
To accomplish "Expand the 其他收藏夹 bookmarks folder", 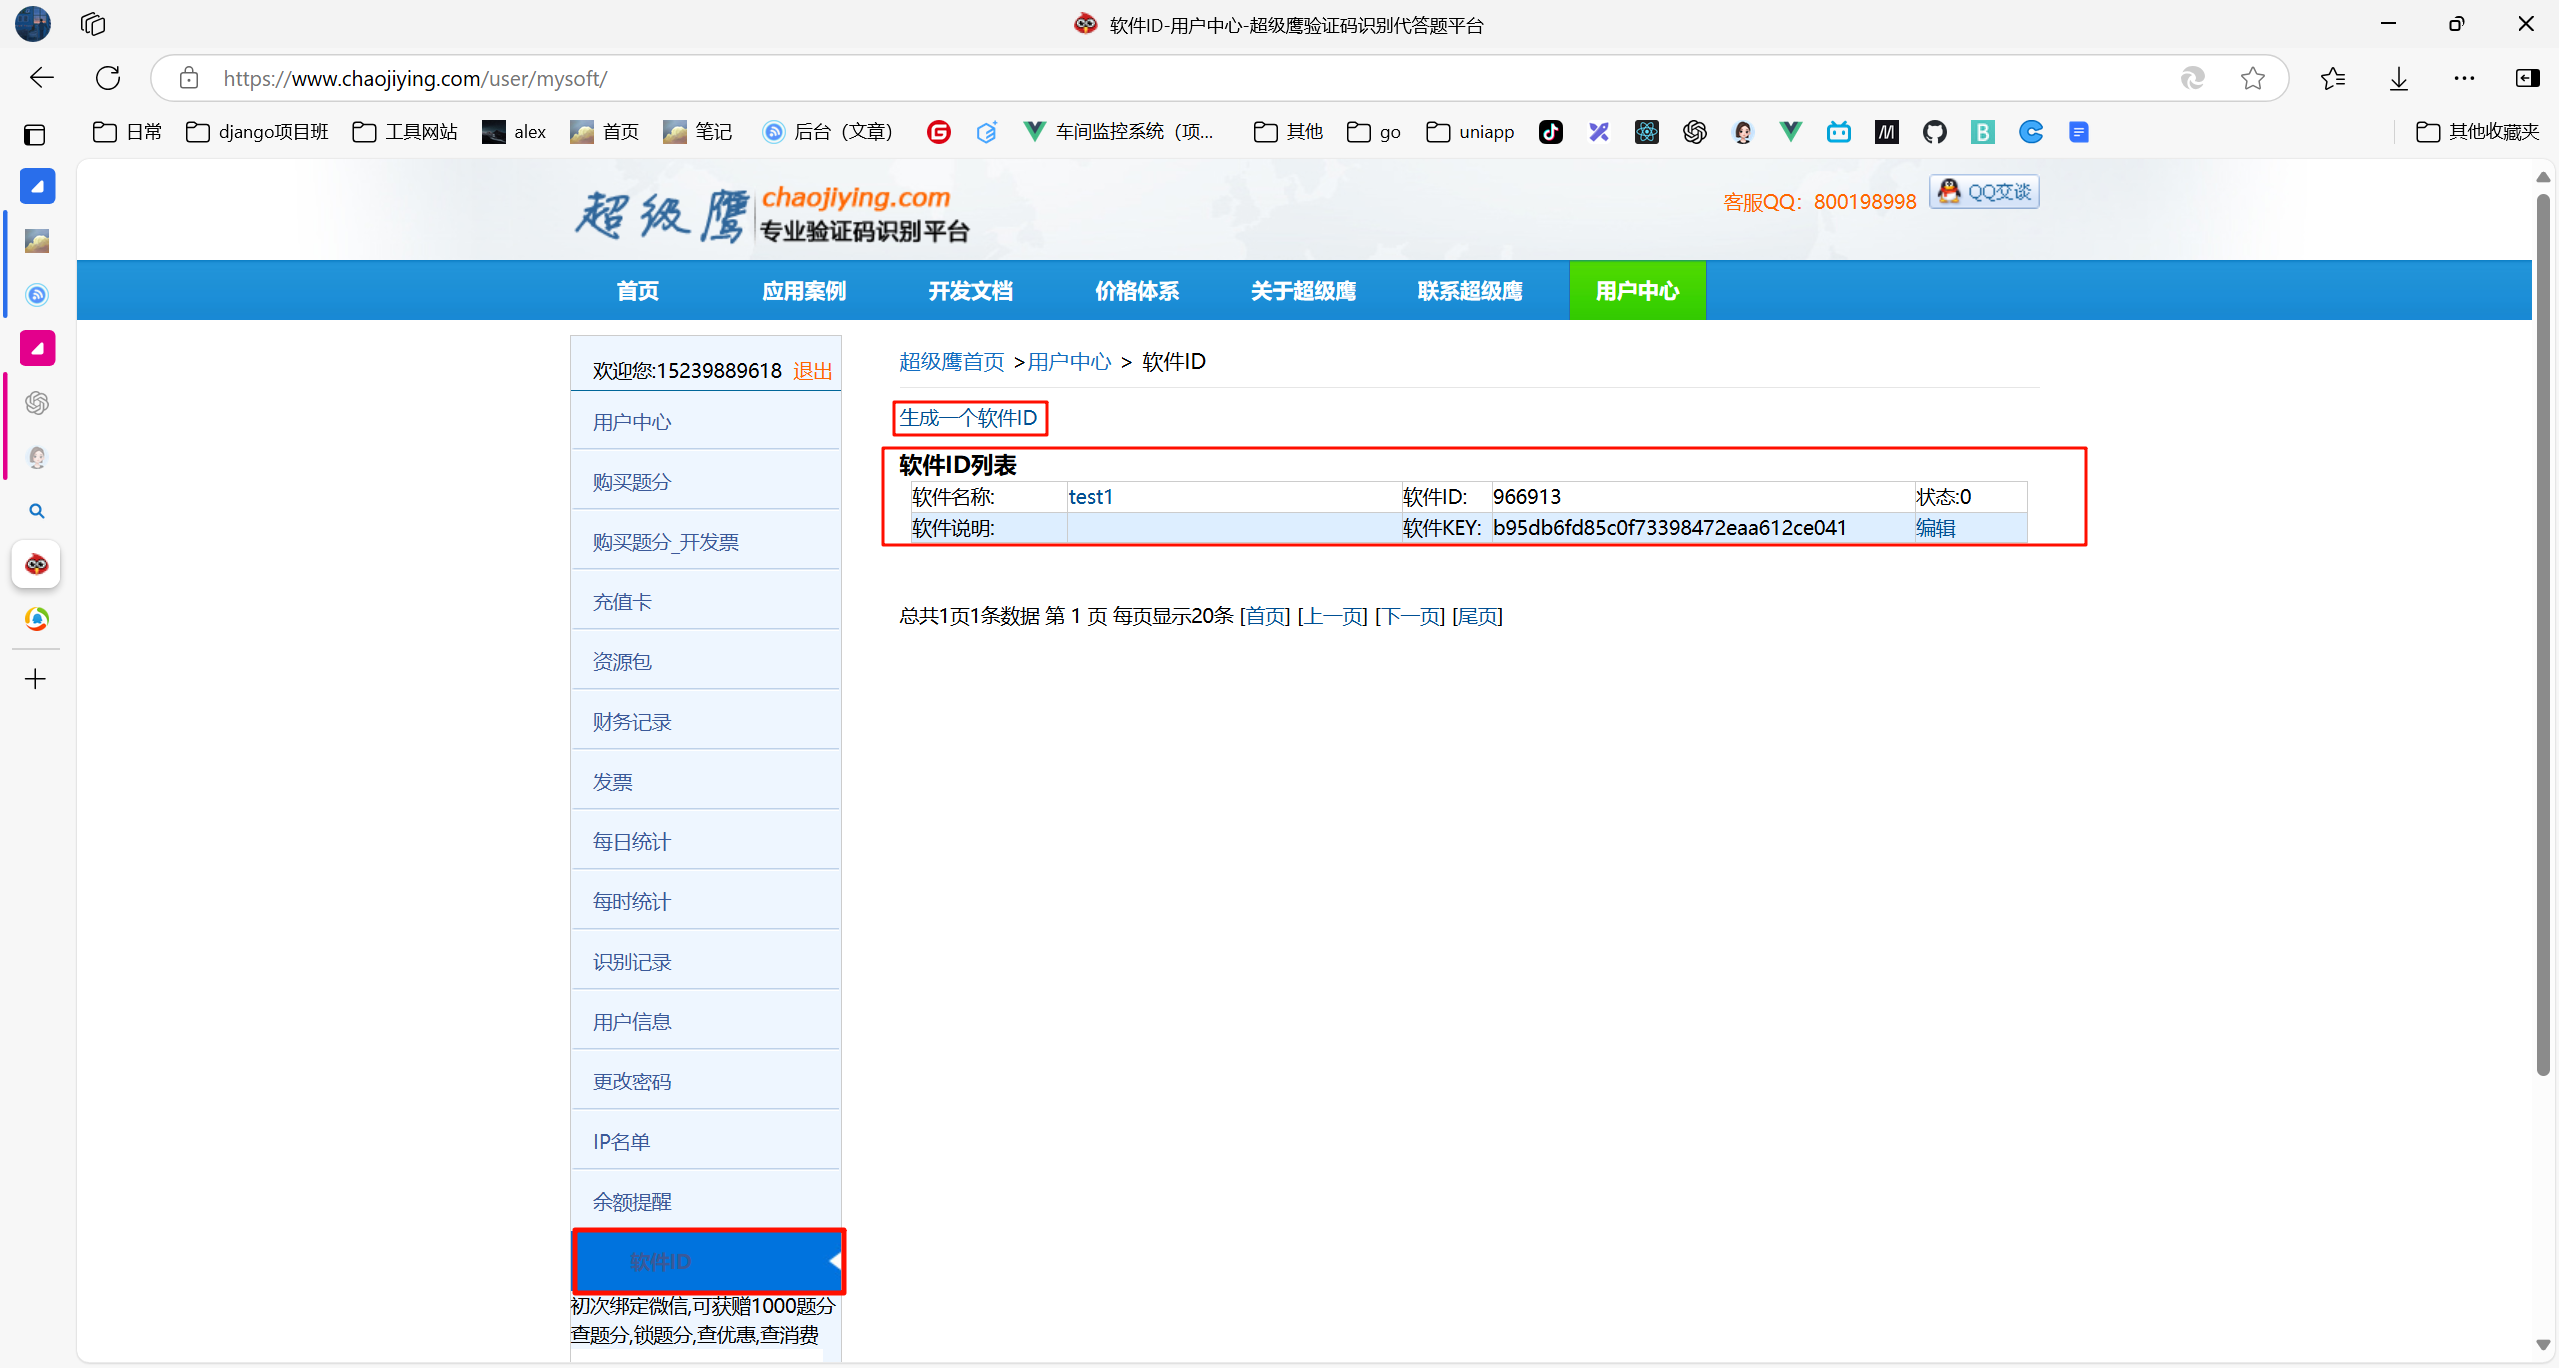I will (x=2478, y=132).
